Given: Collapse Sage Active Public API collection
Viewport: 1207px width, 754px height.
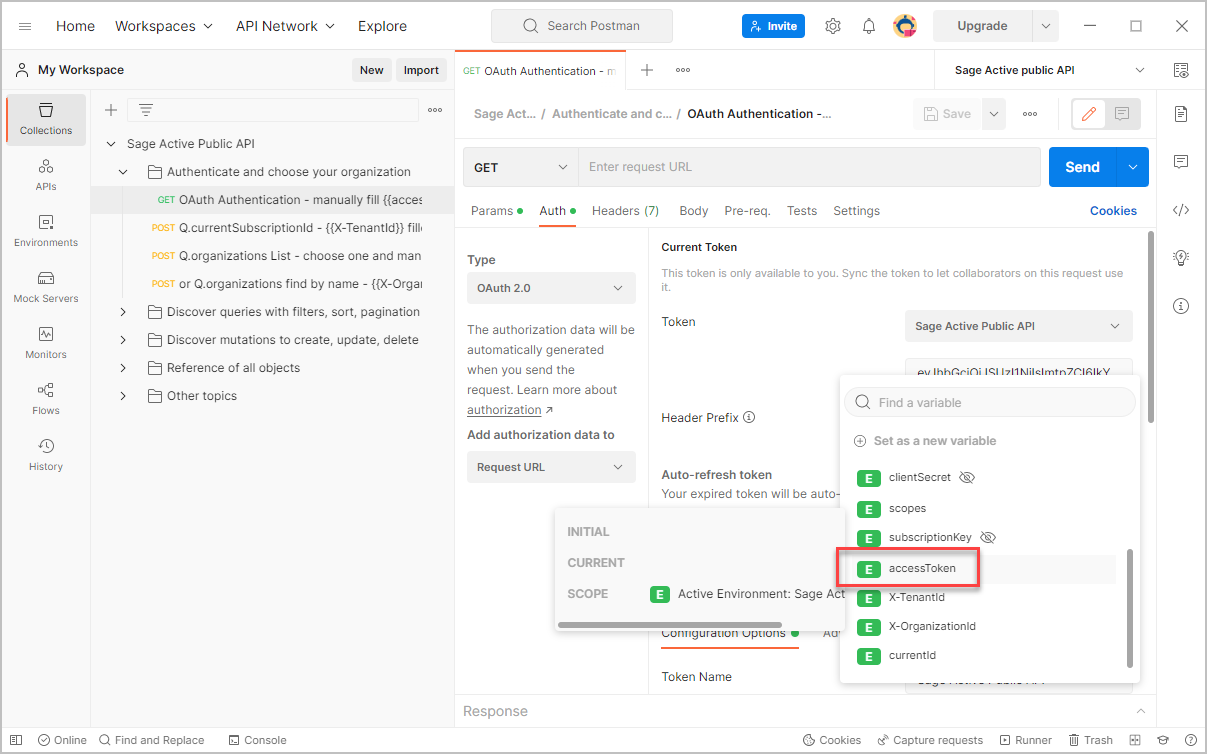Looking at the screenshot, I should pos(111,144).
